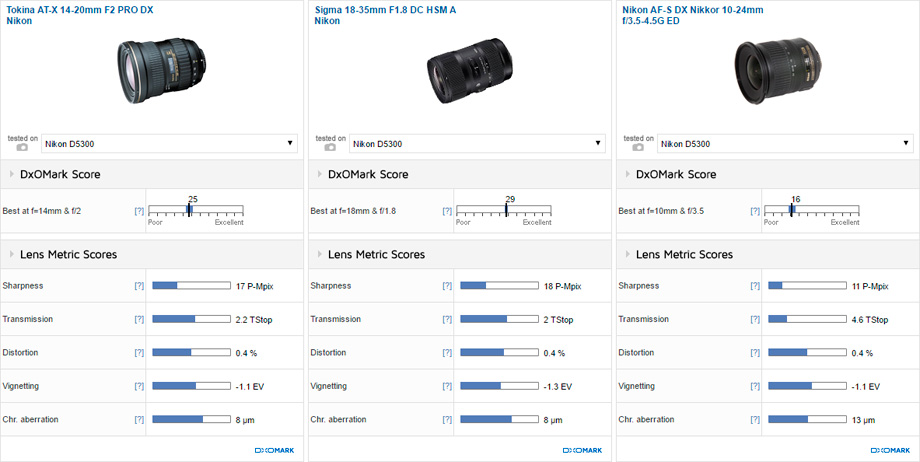Open the Nikon 10-24mm tested-on camera dropdown
This screenshot has height=462, width=920.
click(x=786, y=144)
